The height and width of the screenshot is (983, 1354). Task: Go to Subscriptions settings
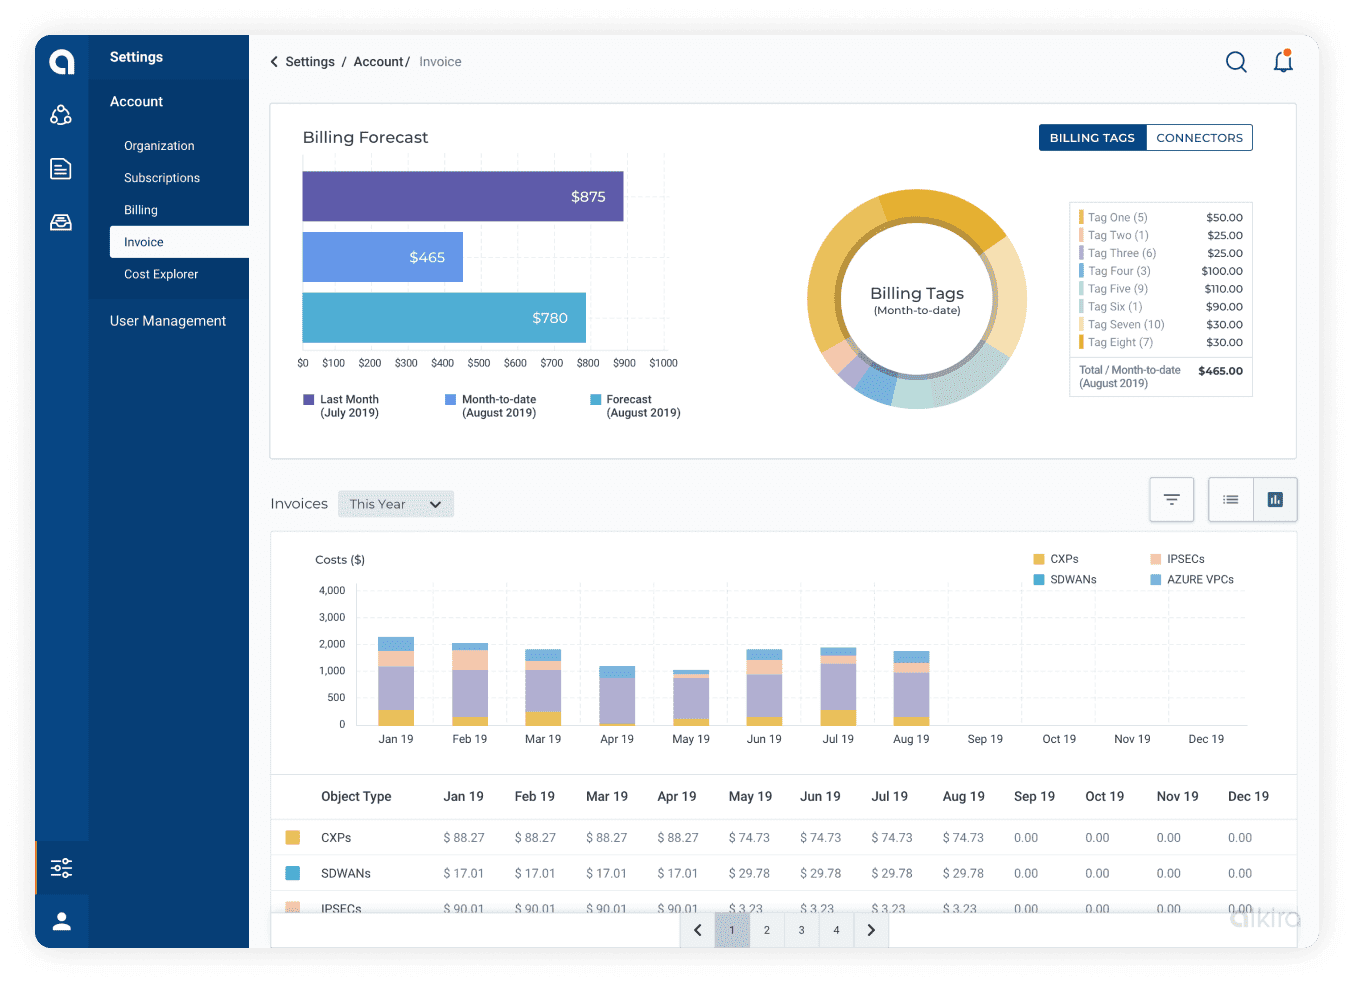(x=161, y=177)
